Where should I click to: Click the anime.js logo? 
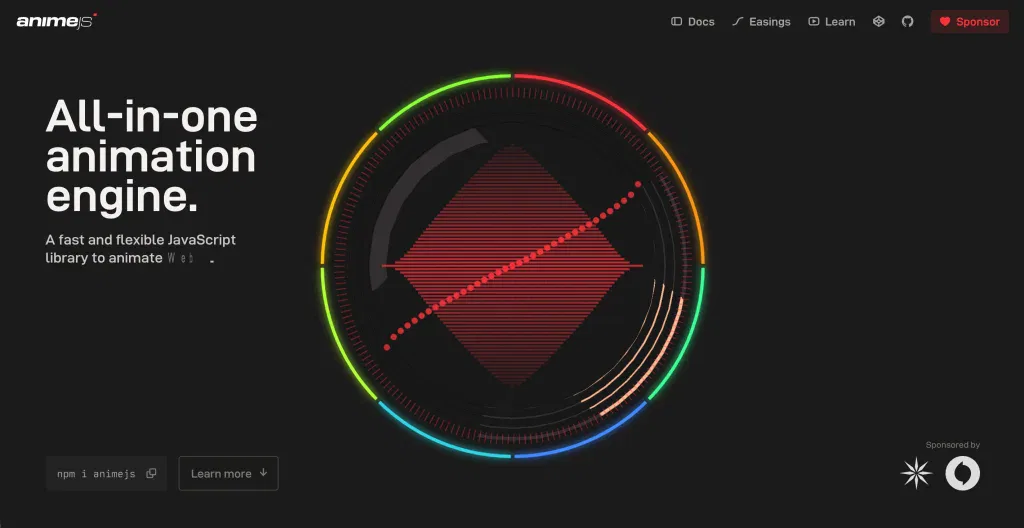click(56, 21)
